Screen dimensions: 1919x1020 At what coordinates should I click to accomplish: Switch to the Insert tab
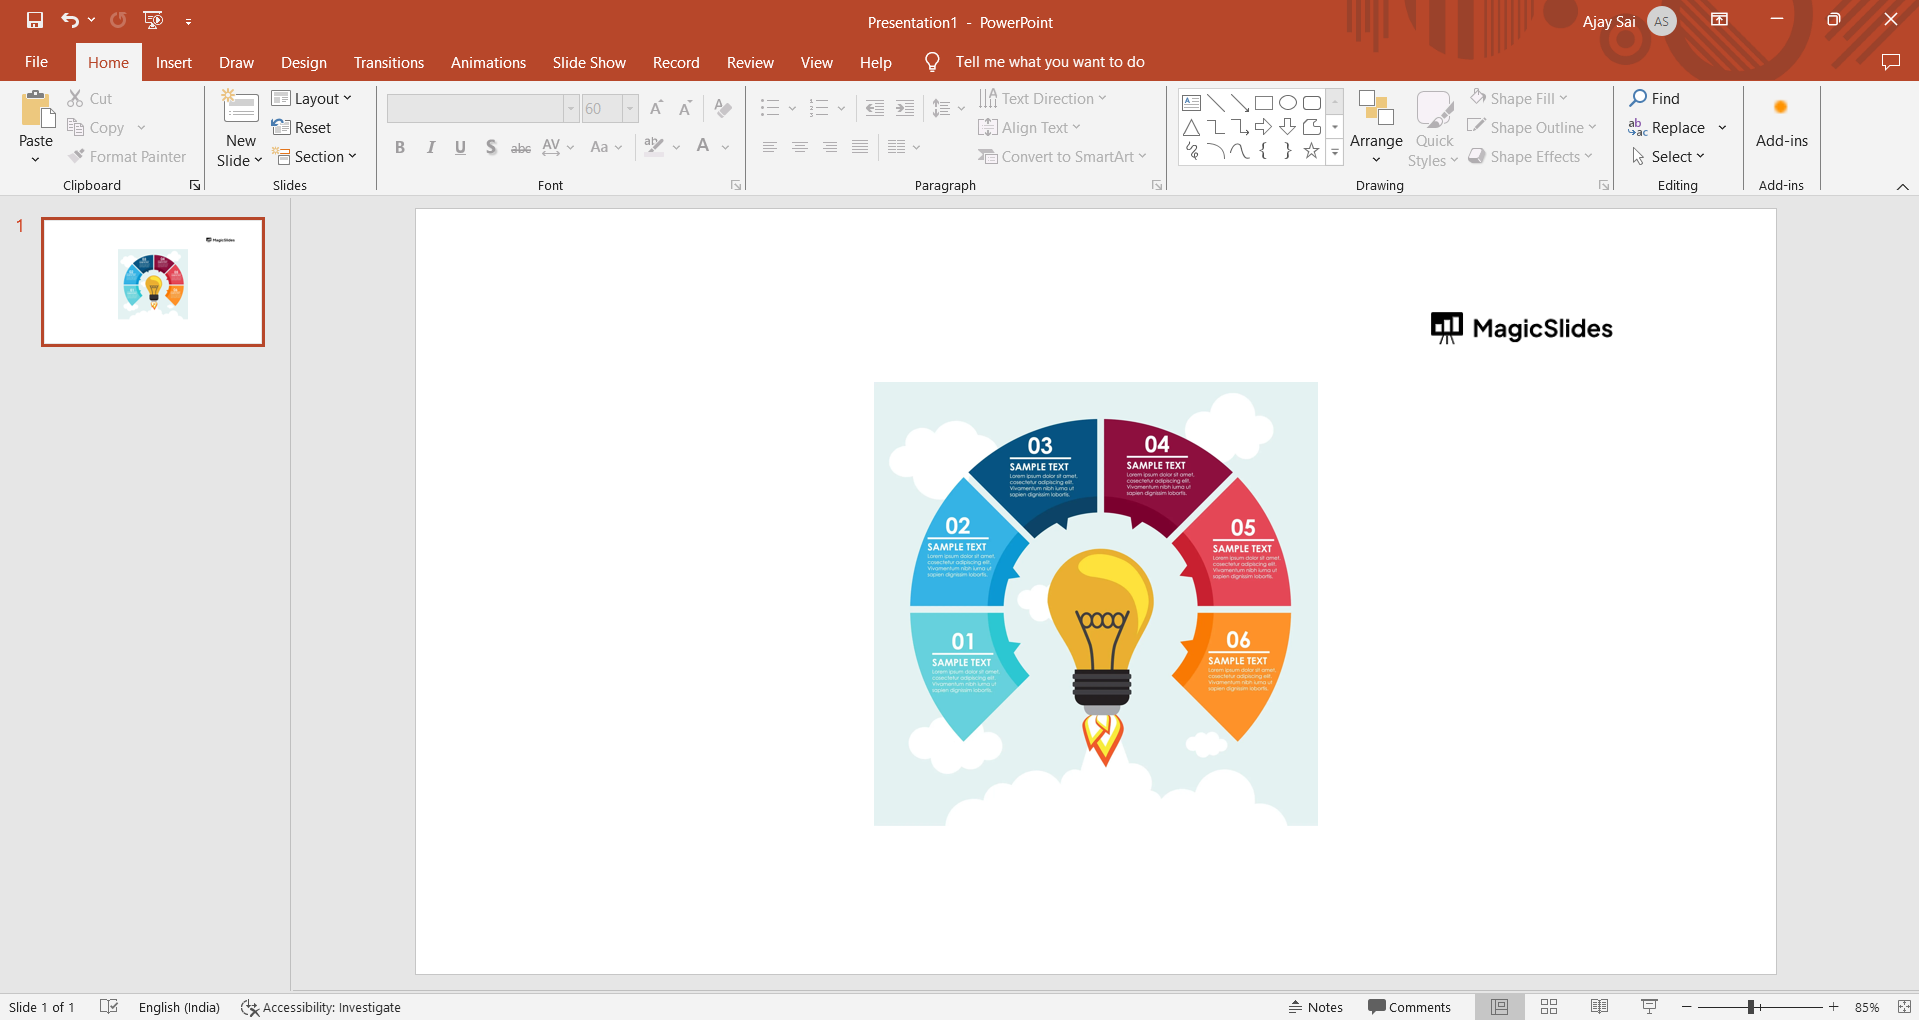coord(173,62)
